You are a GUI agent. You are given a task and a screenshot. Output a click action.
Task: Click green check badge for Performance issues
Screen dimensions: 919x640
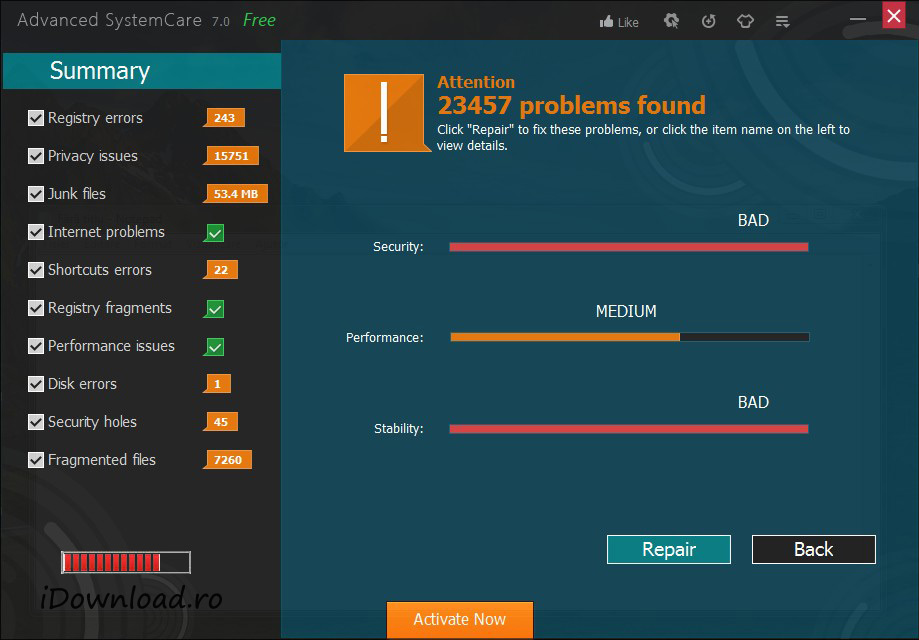[215, 347]
